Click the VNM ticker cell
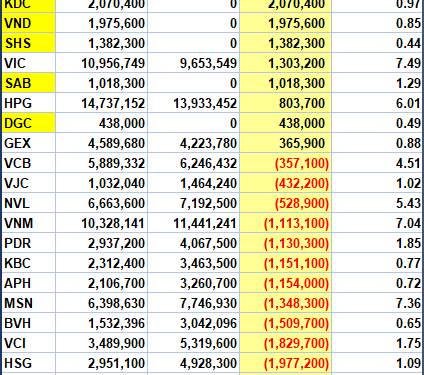 29,223
